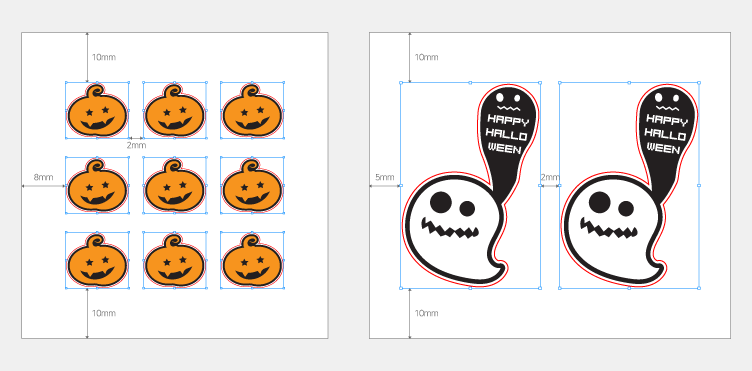Select the bottom-right pumpkin sticker in the grid
The height and width of the screenshot is (371, 752).
[x=252, y=260]
